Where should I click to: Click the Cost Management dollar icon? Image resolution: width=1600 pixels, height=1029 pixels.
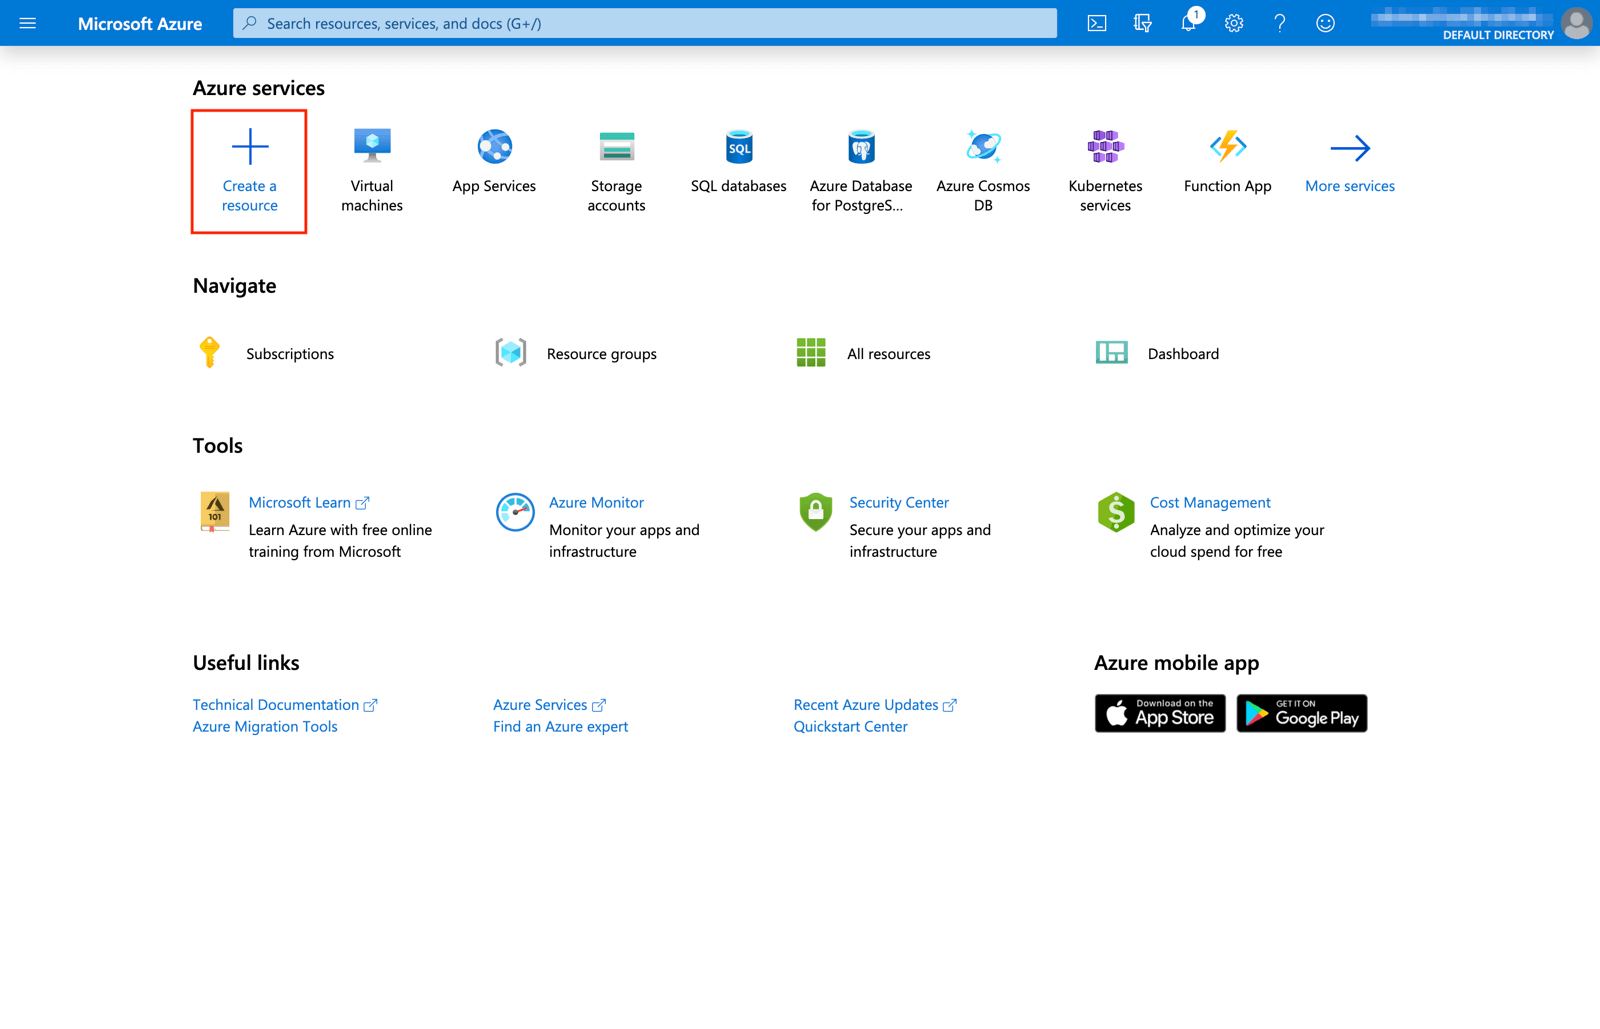coord(1116,512)
